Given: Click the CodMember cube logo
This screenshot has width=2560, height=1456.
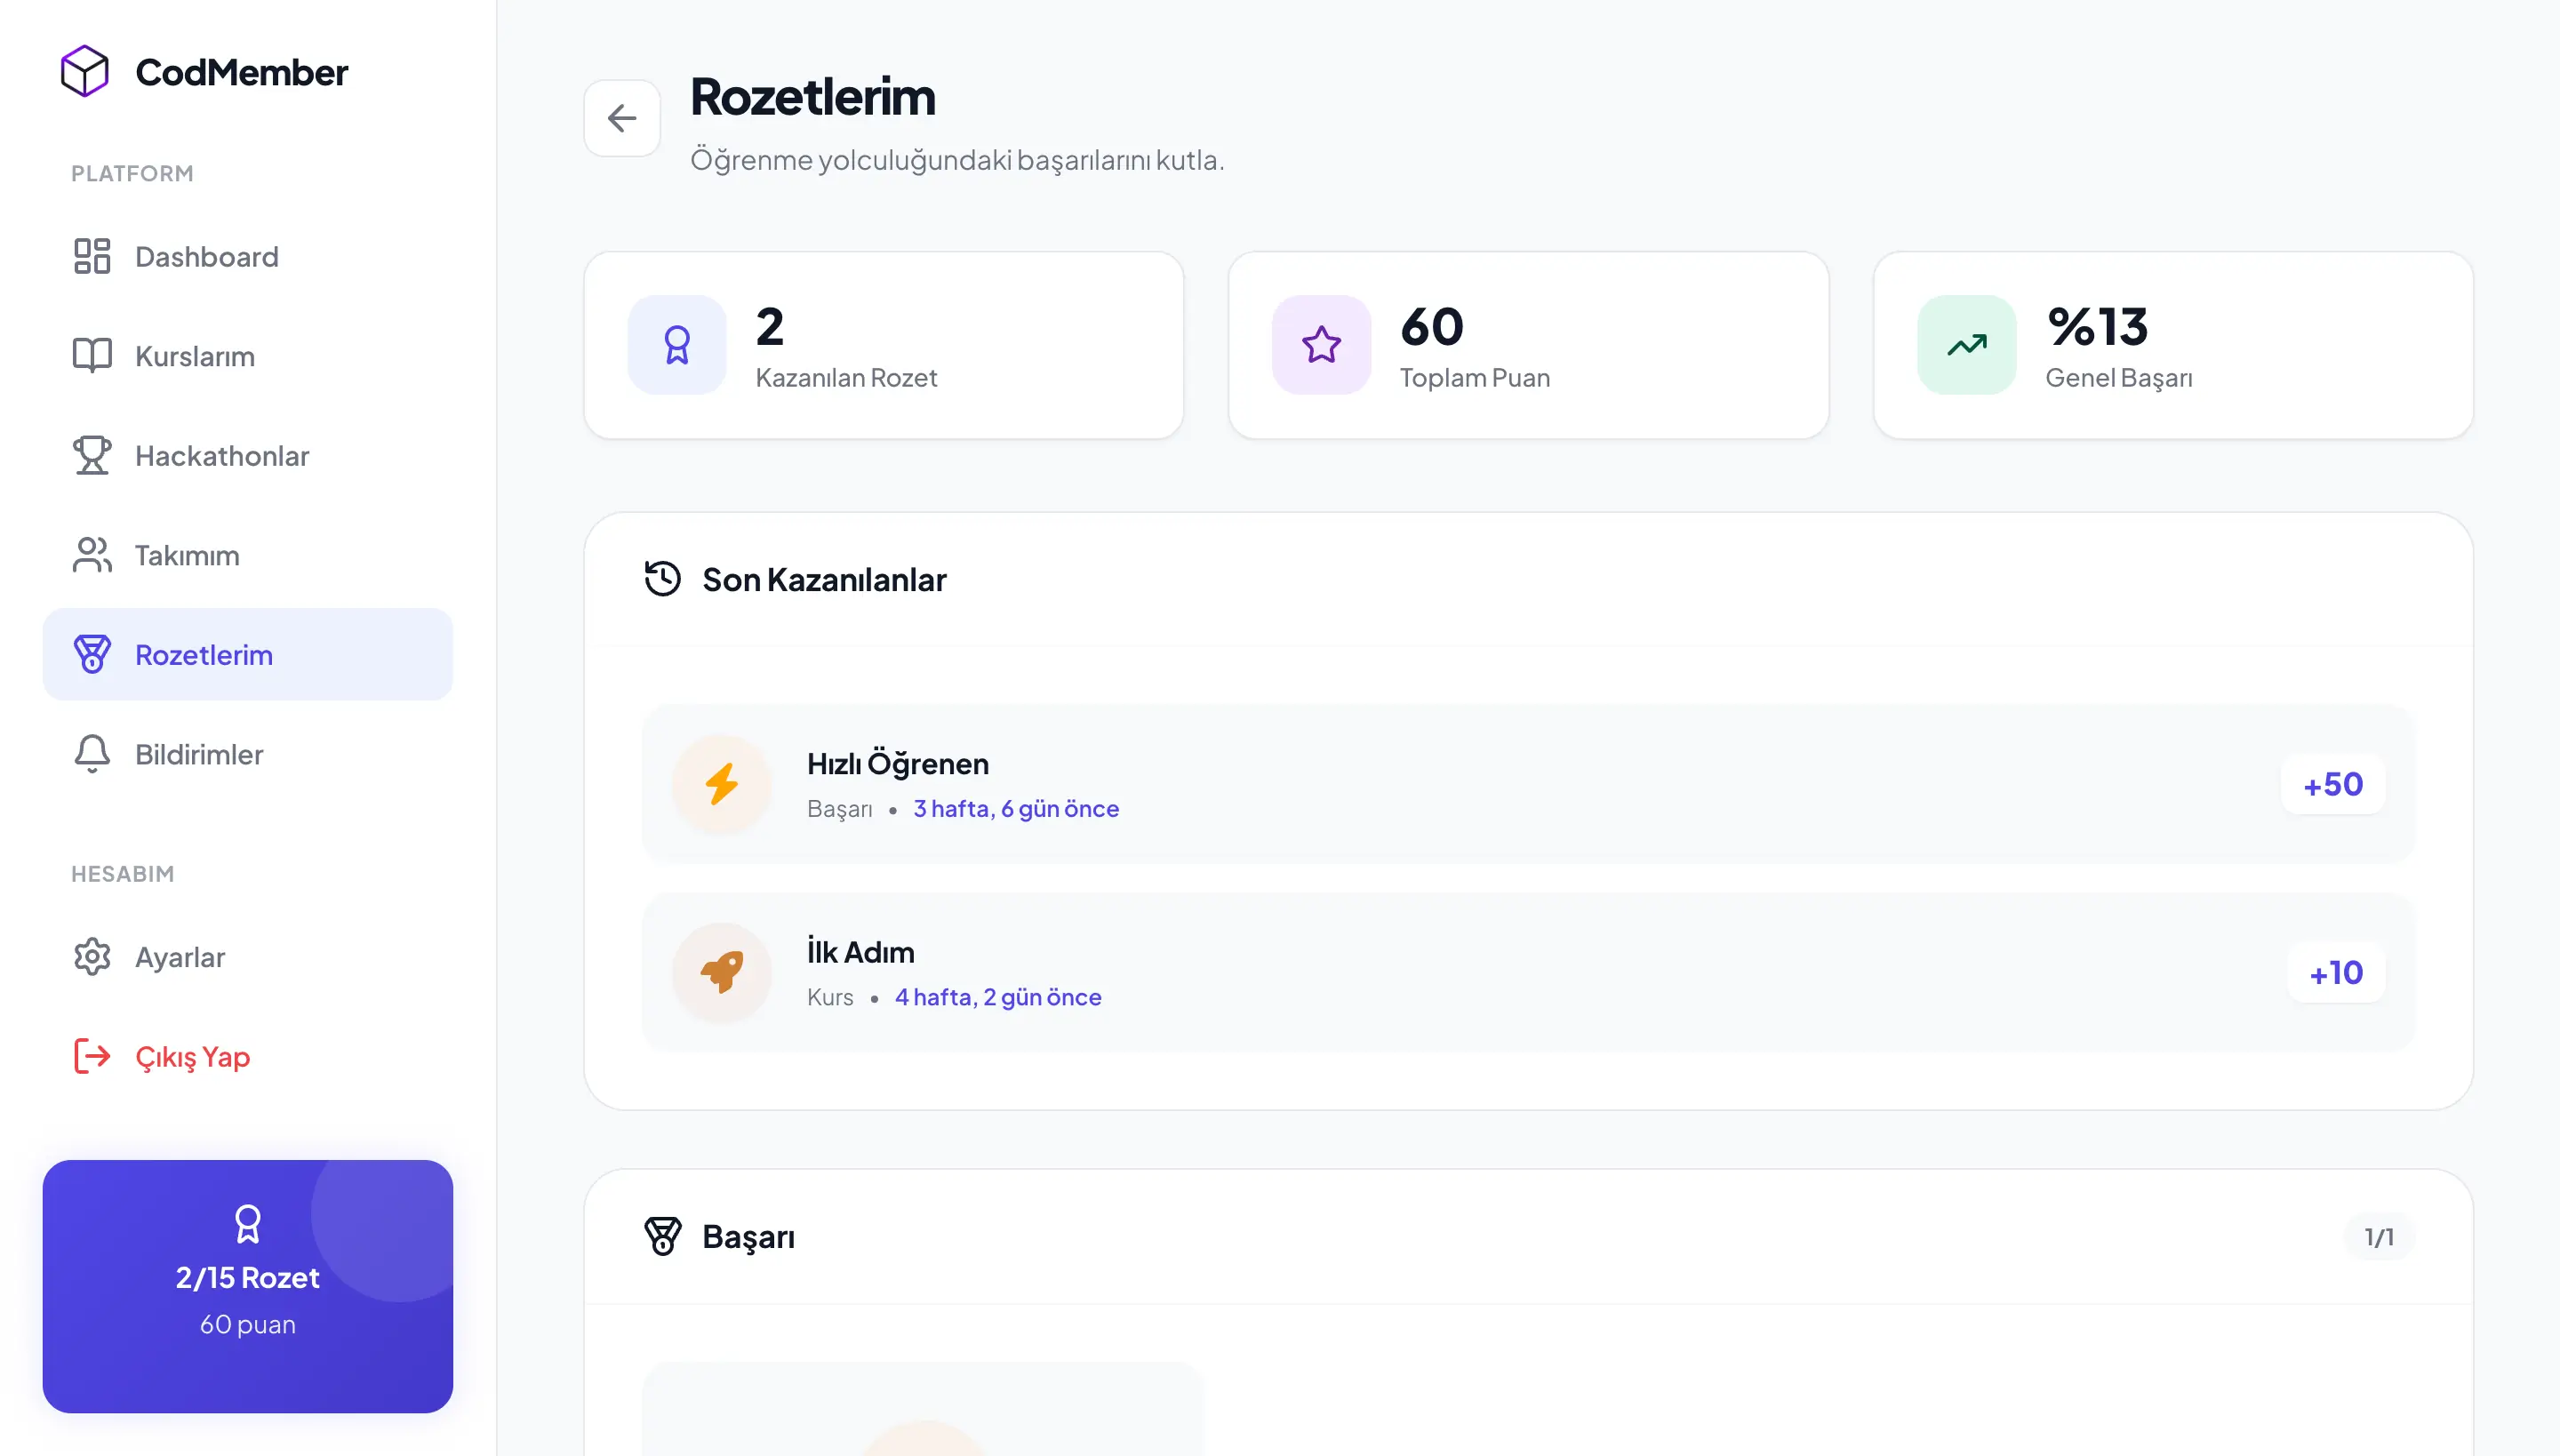Looking at the screenshot, I should (x=85, y=71).
